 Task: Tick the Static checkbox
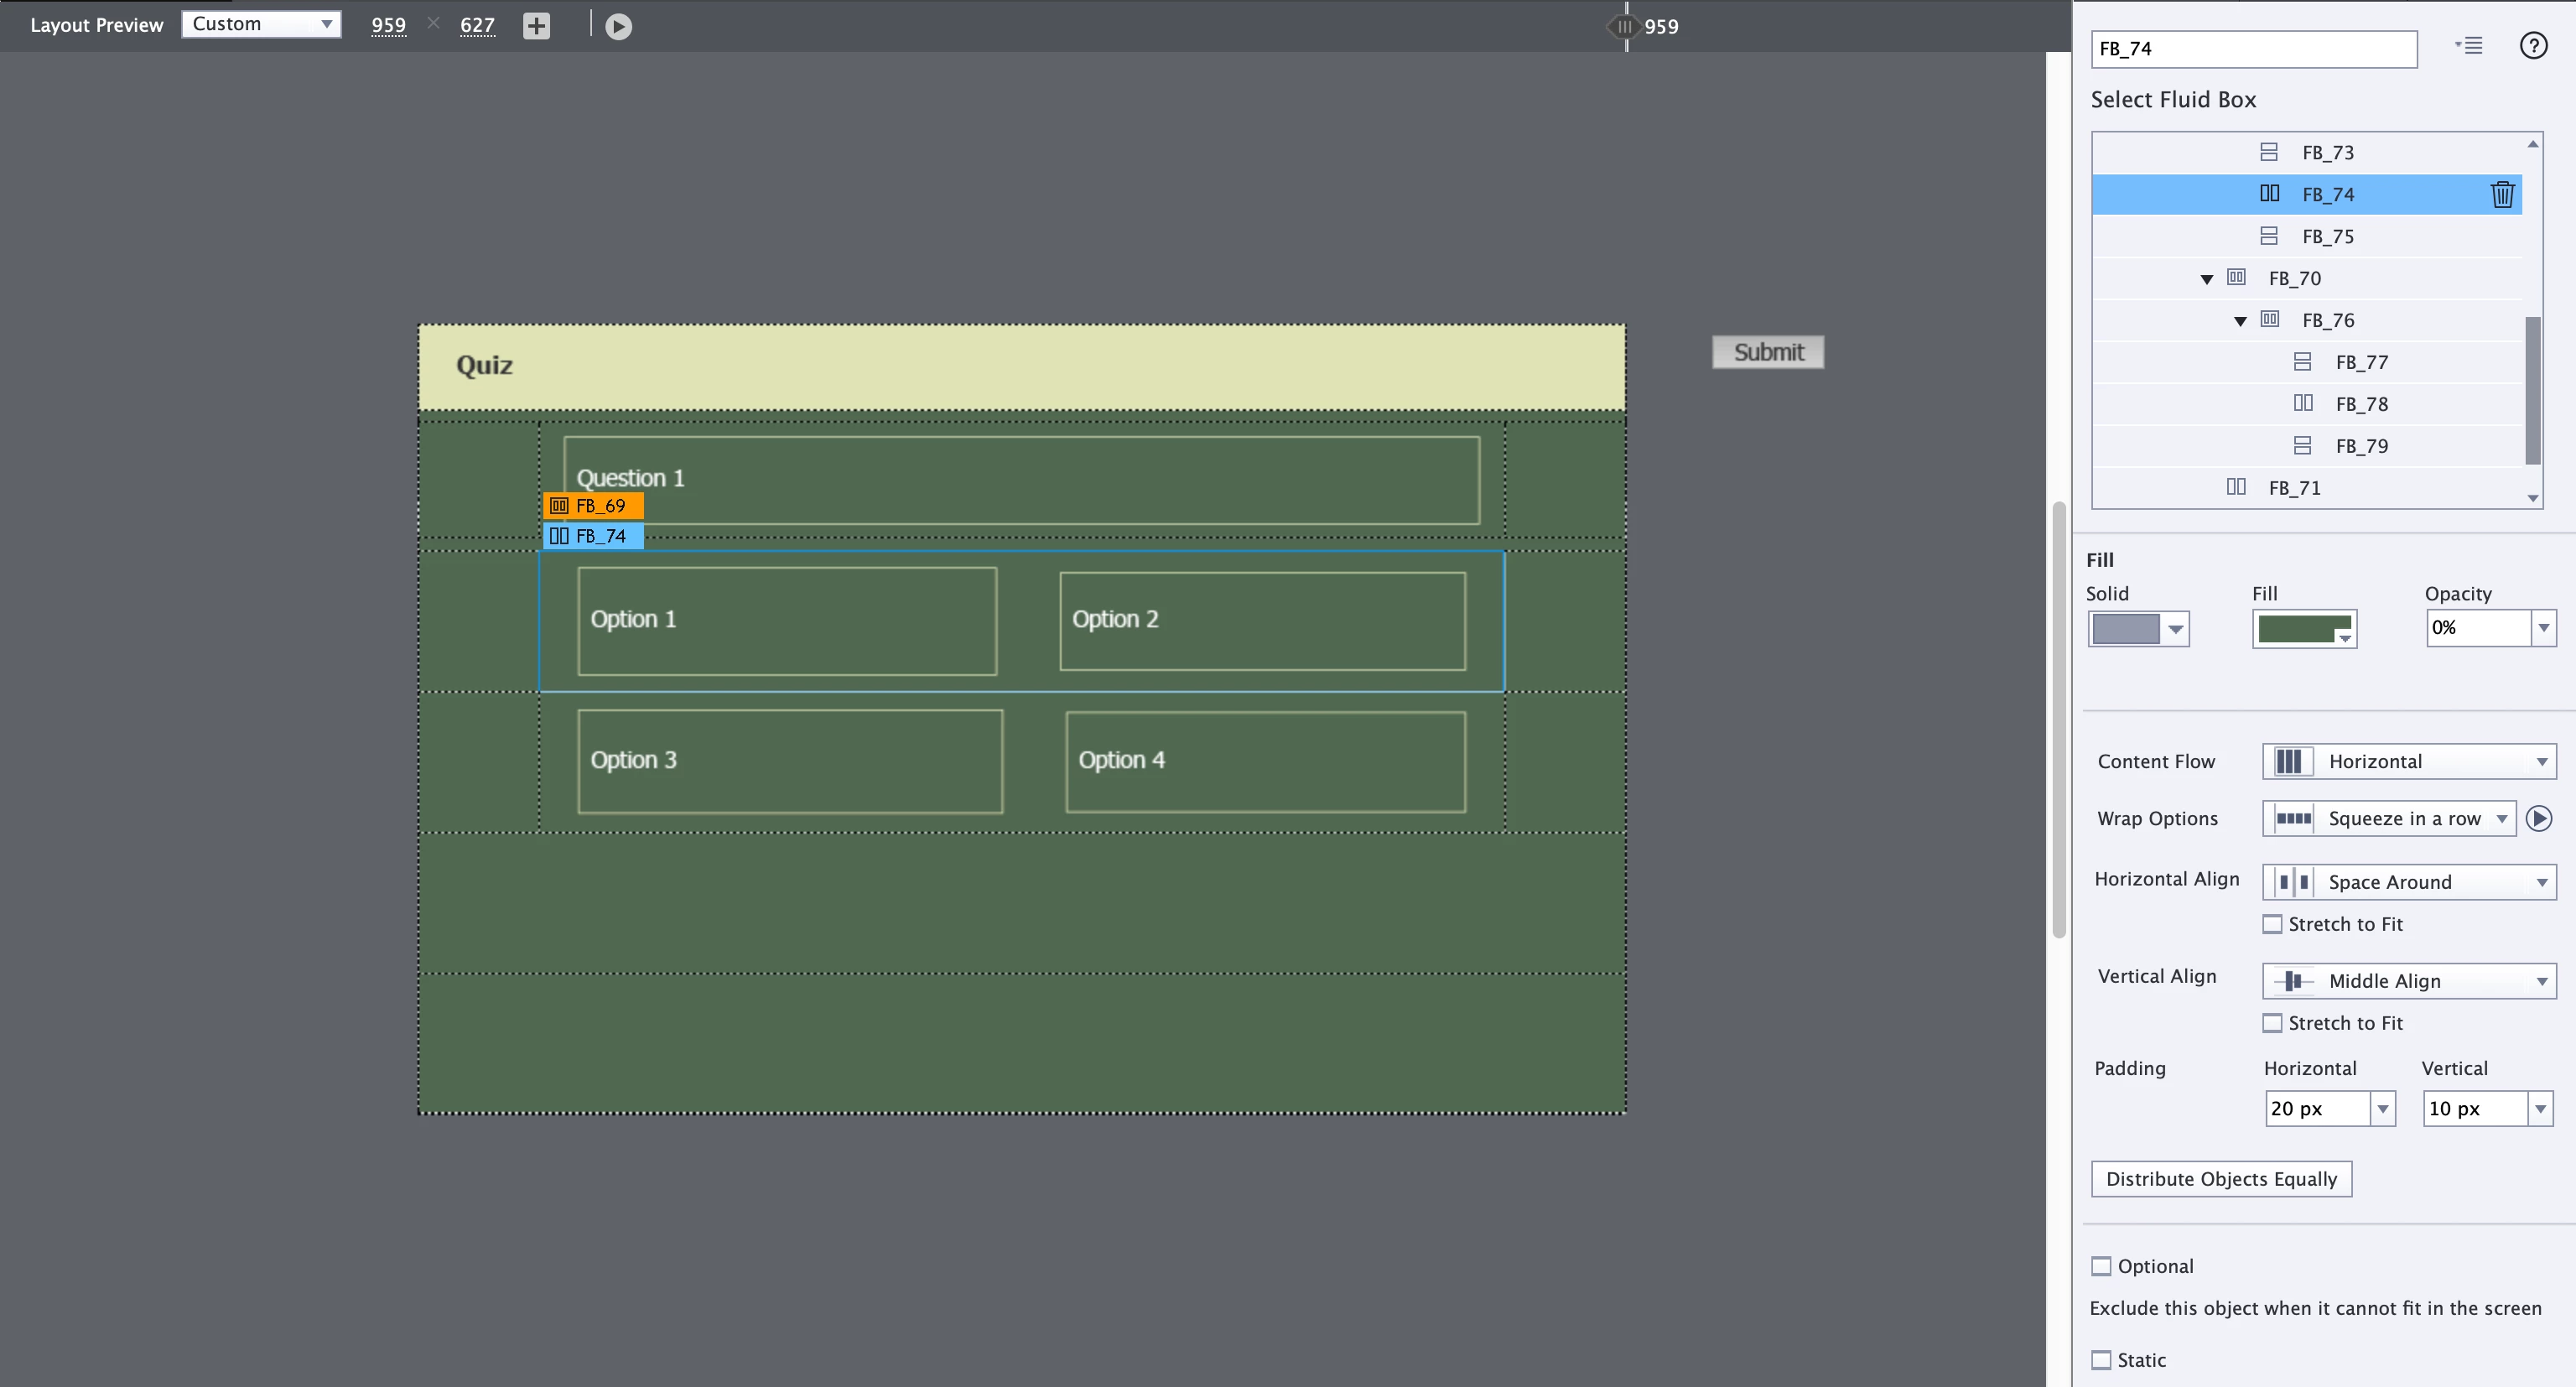2102,1360
